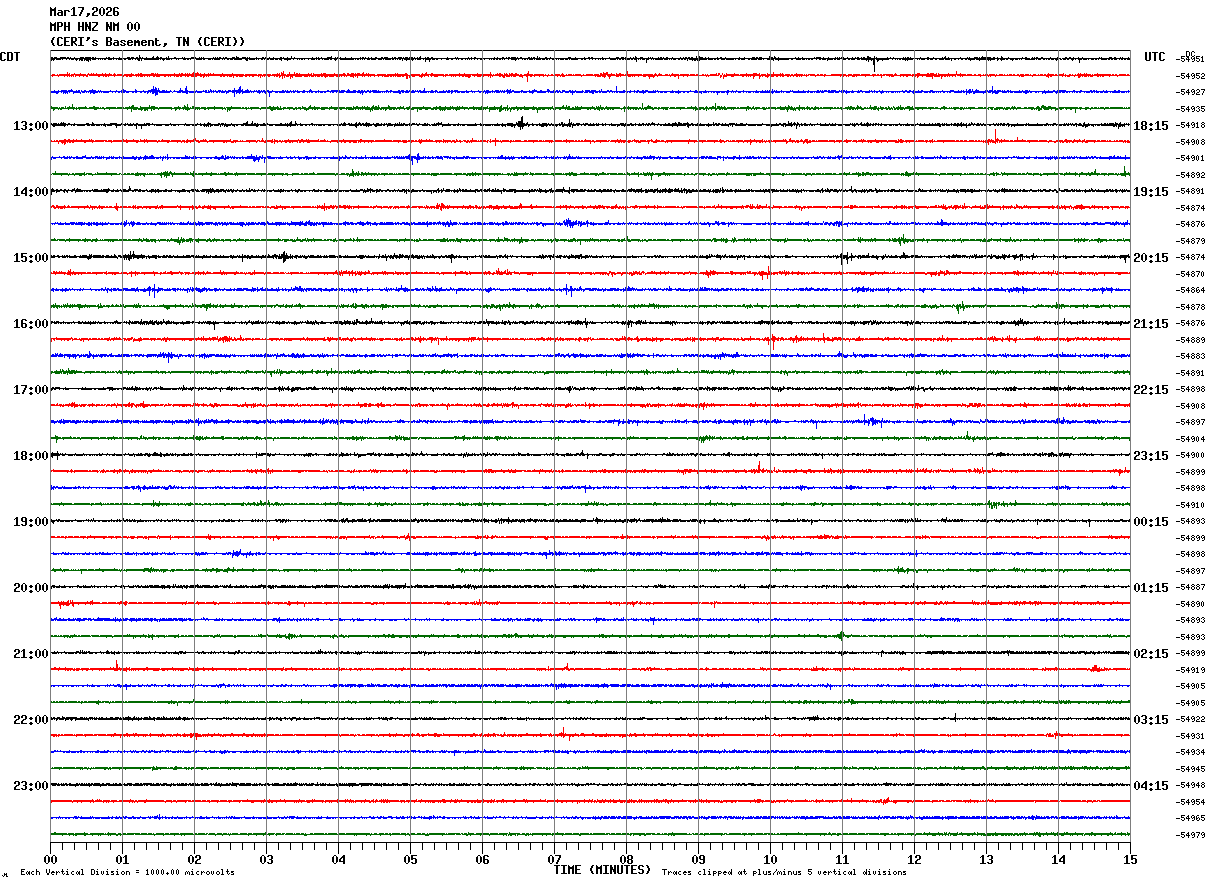Select the CERI's Basement, TN station label
Viewport: 1210px width, 886px height.
147,42
